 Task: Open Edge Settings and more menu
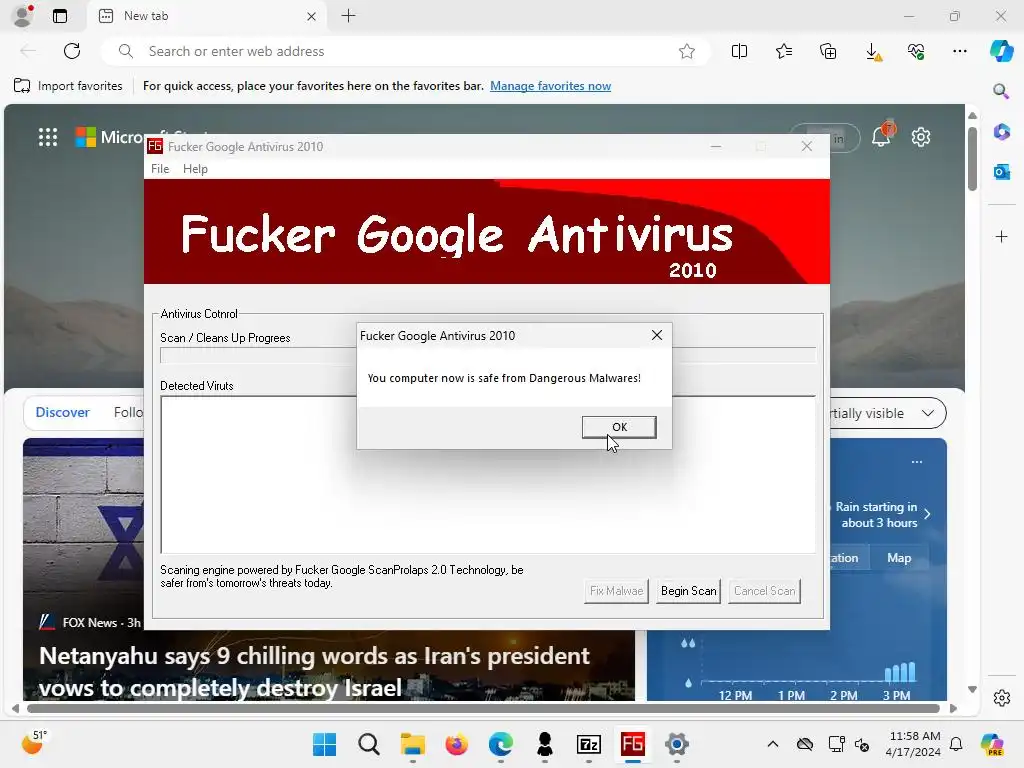959,51
